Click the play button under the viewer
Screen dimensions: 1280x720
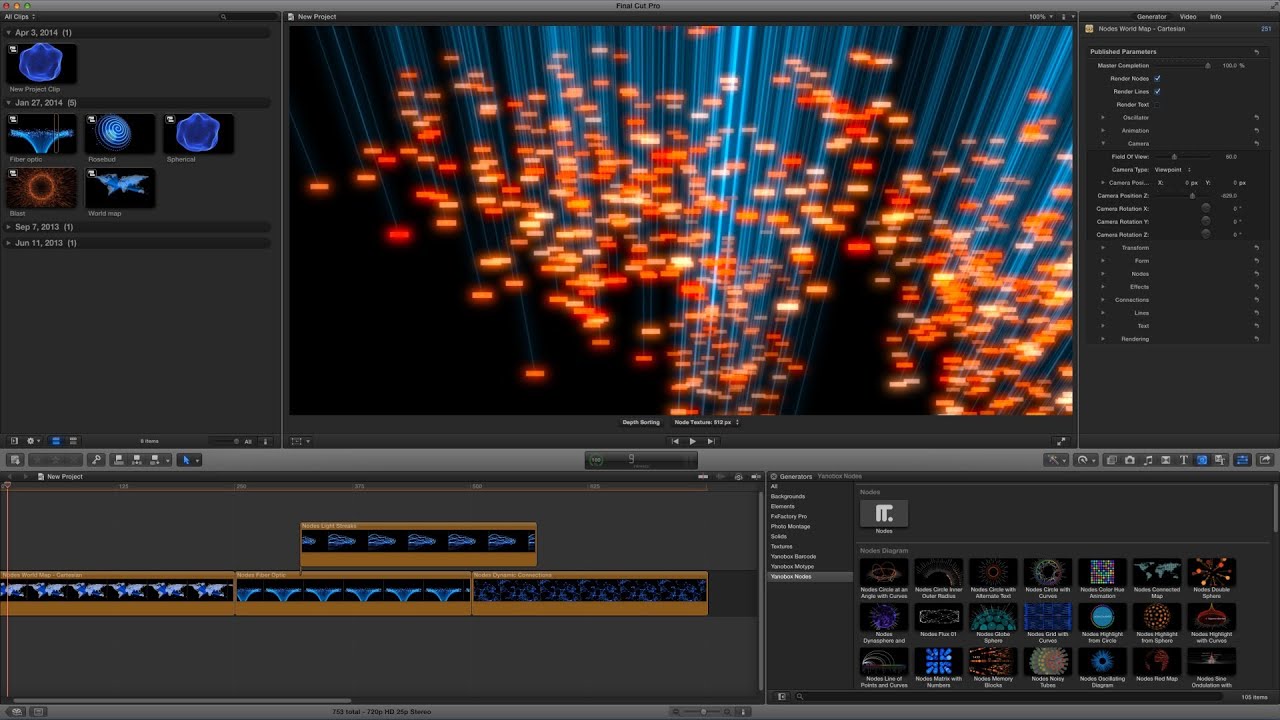tap(692, 441)
